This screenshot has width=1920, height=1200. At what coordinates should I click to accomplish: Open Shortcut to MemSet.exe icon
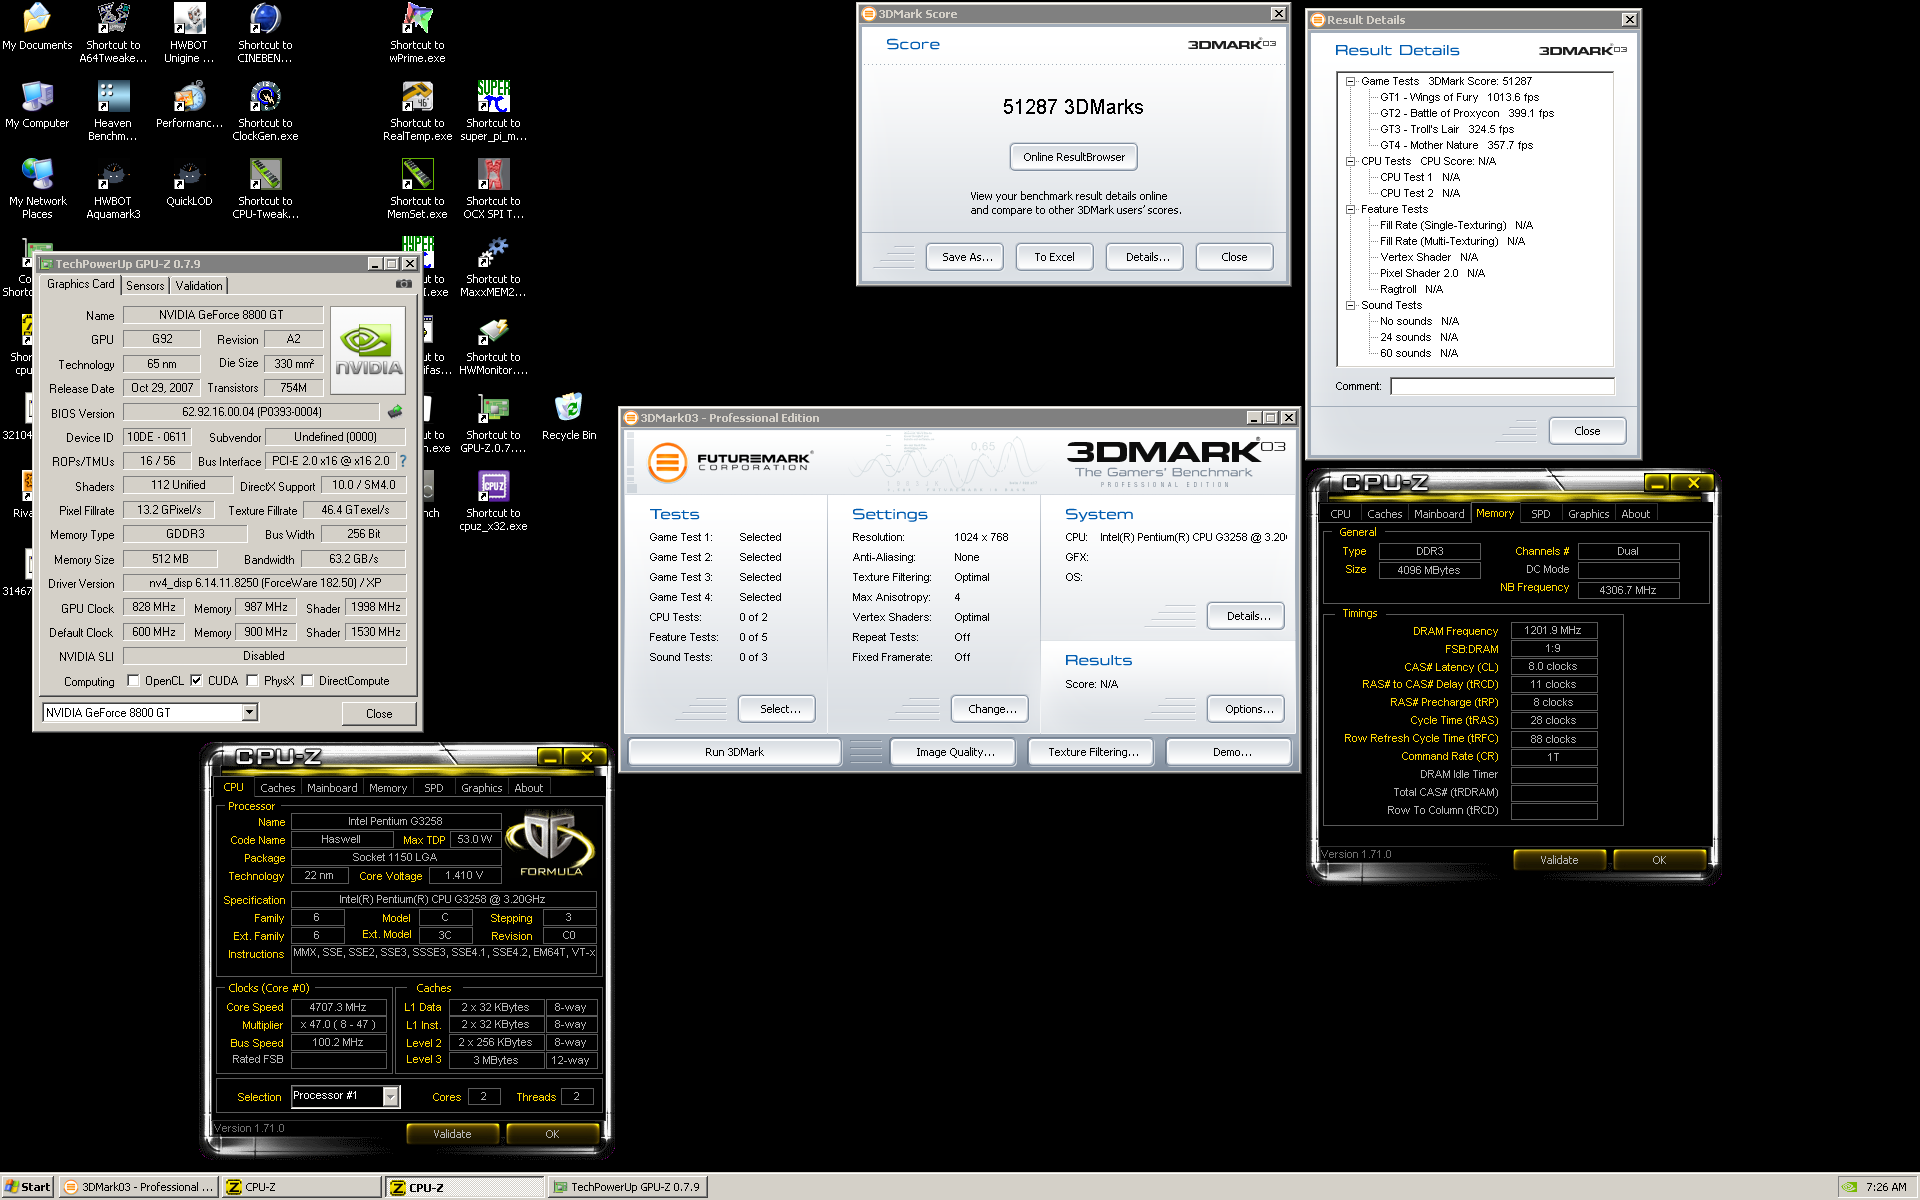(x=417, y=189)
